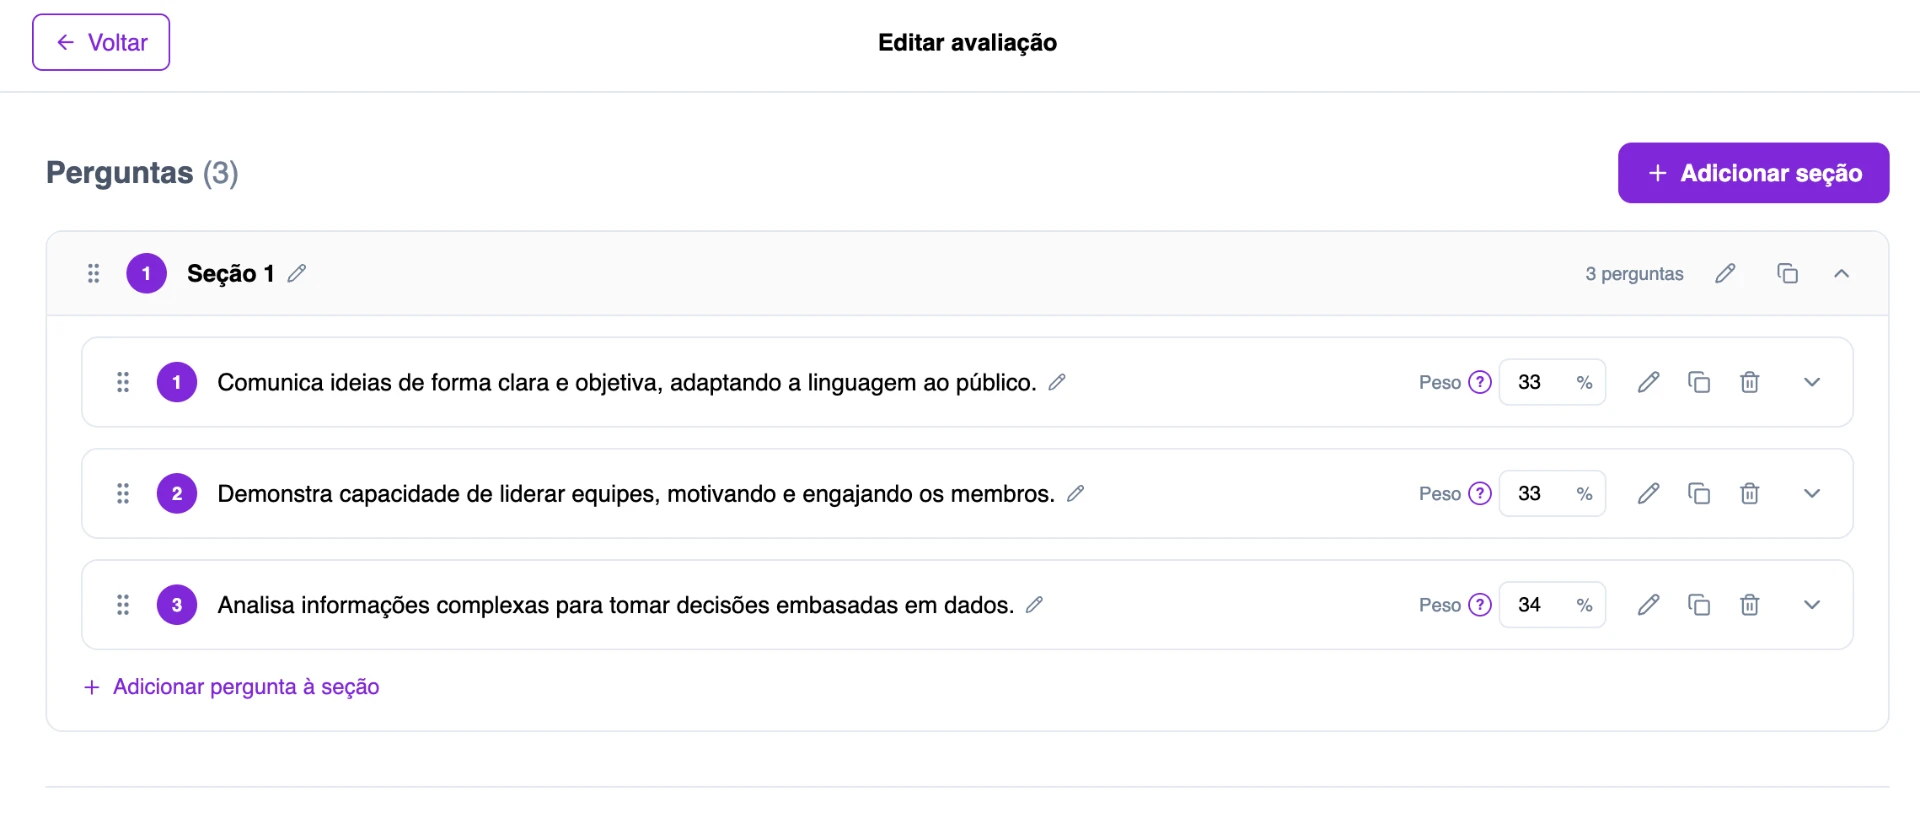This screenshot has width=1920, height=813.
Task: Grab drag handle of Demonstra capacidade question
Action: click(x=123, y=493)
